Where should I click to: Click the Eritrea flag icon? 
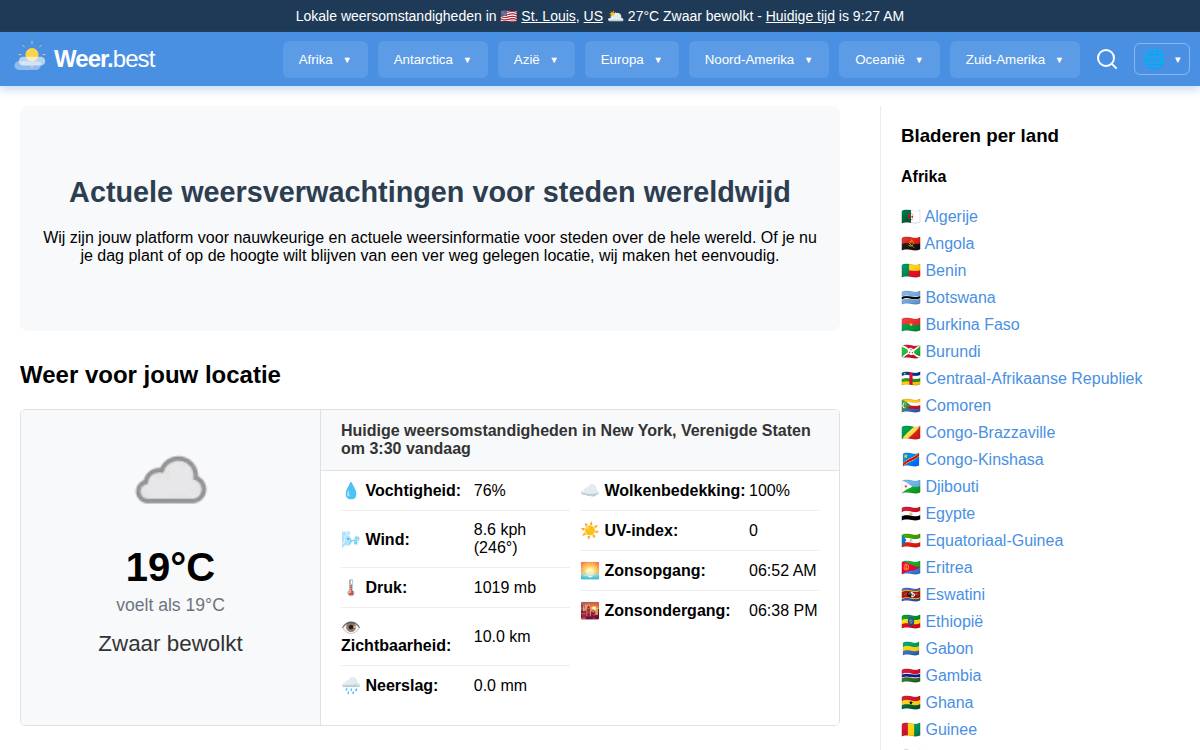(910, 568)
